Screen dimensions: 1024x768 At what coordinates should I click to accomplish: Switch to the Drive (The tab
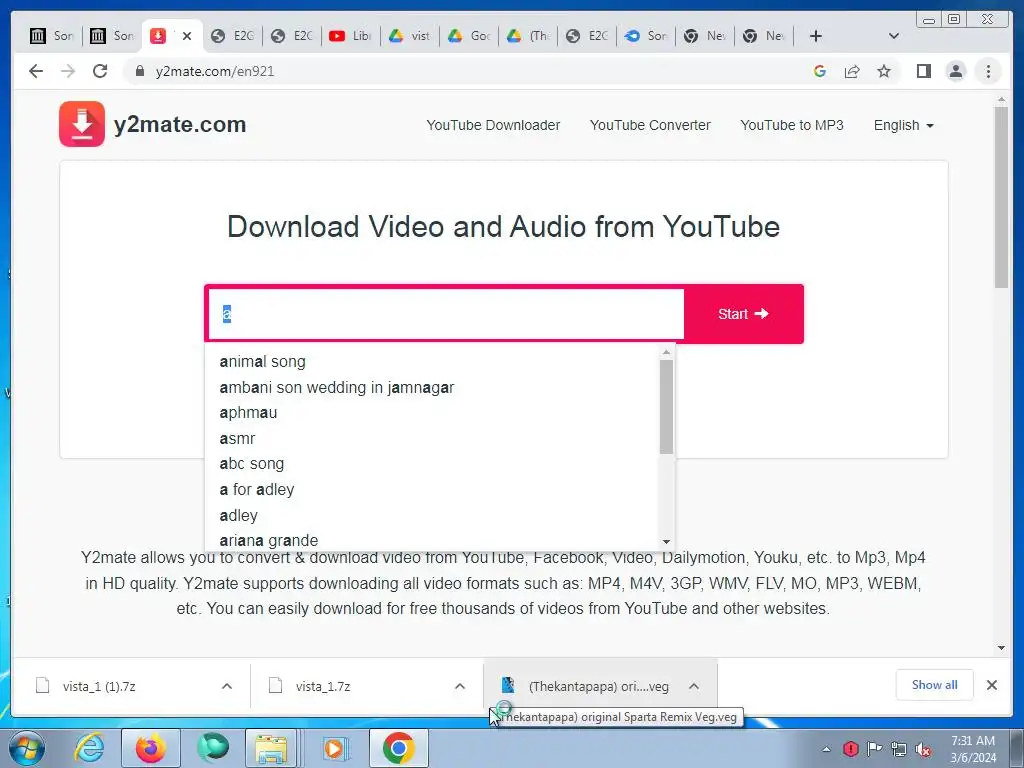click(527, 36)
